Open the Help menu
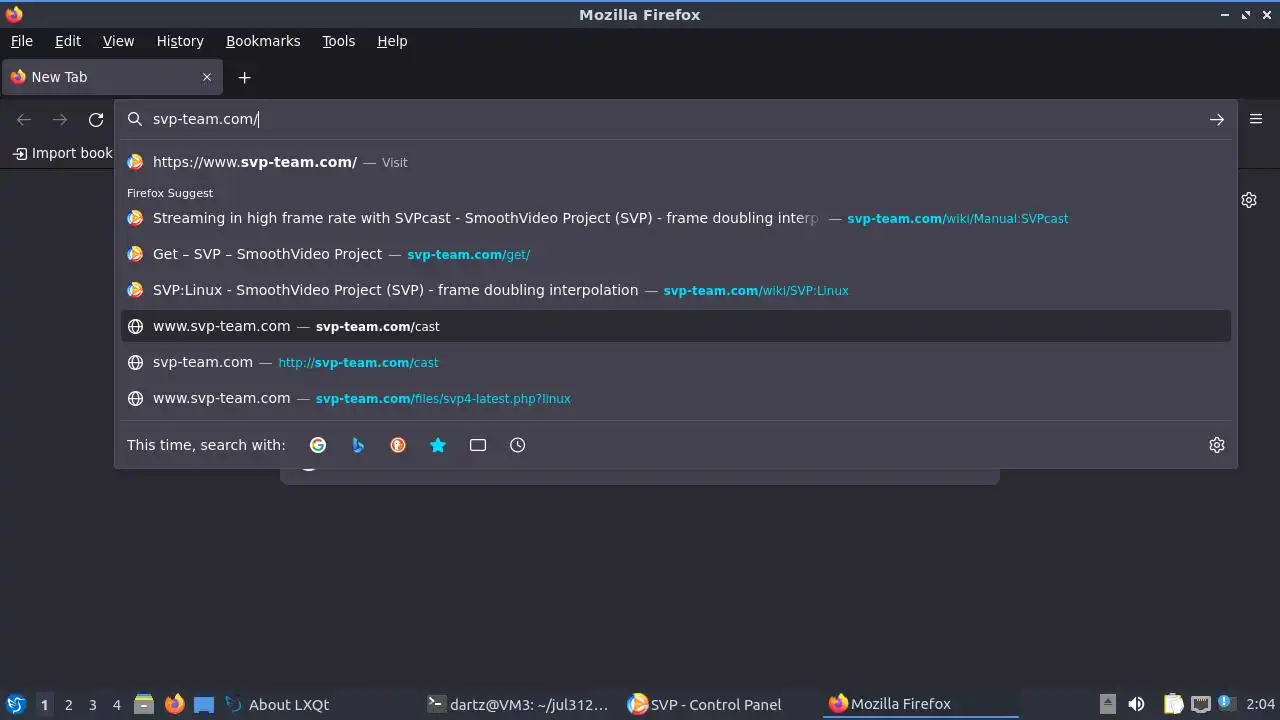The width and height of the screenshot is (1280, 720). (392, 41)
